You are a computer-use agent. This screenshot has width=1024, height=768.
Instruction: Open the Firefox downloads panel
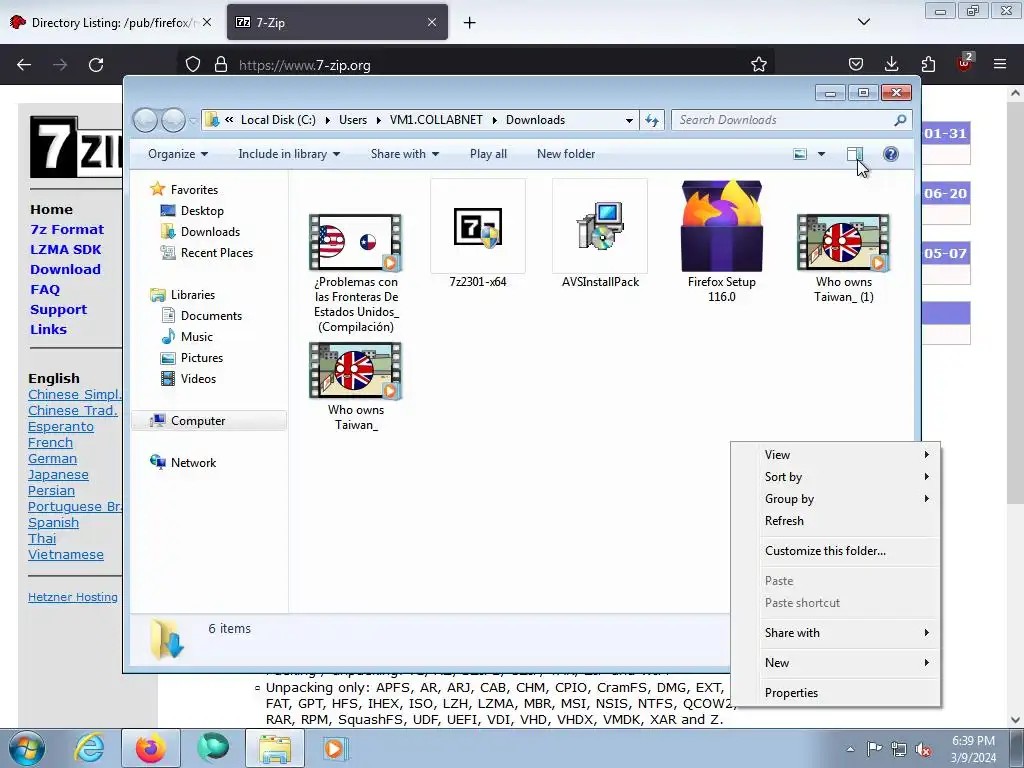point(891,64)
